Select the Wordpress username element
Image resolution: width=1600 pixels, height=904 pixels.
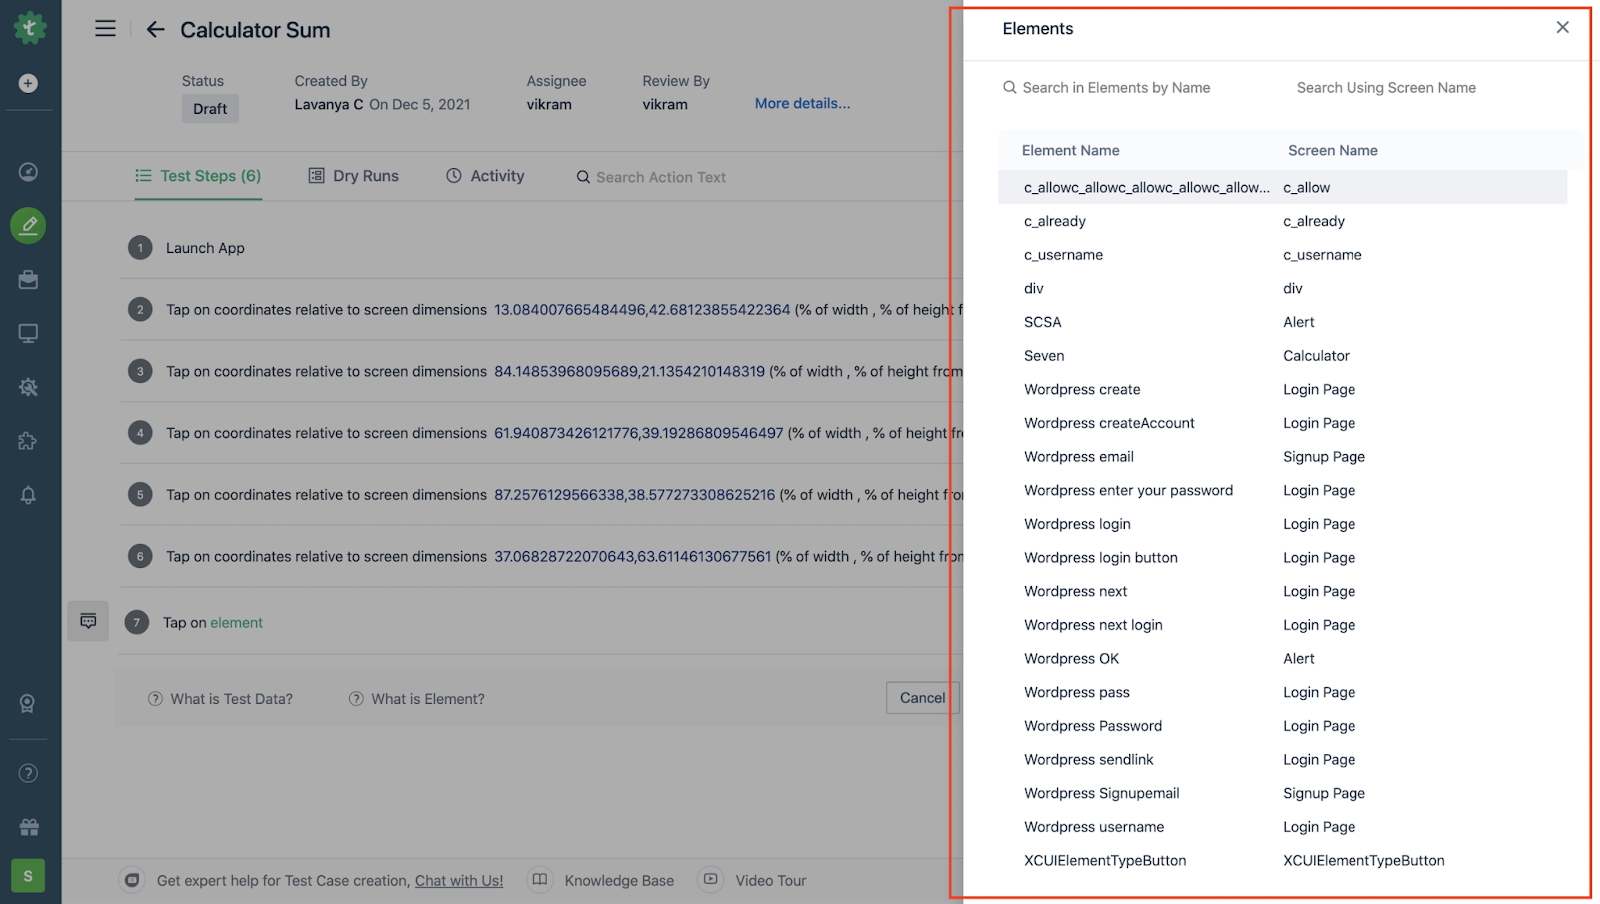[x=1282, y=827]
